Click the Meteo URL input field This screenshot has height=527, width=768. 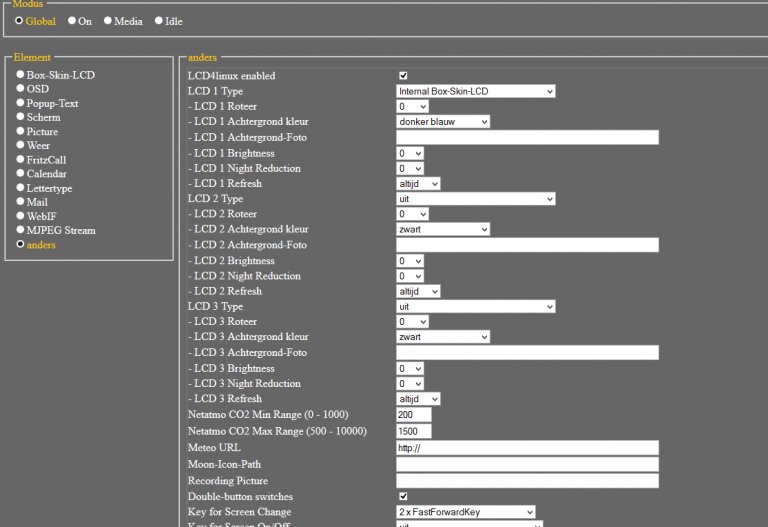tap(527, 448)
